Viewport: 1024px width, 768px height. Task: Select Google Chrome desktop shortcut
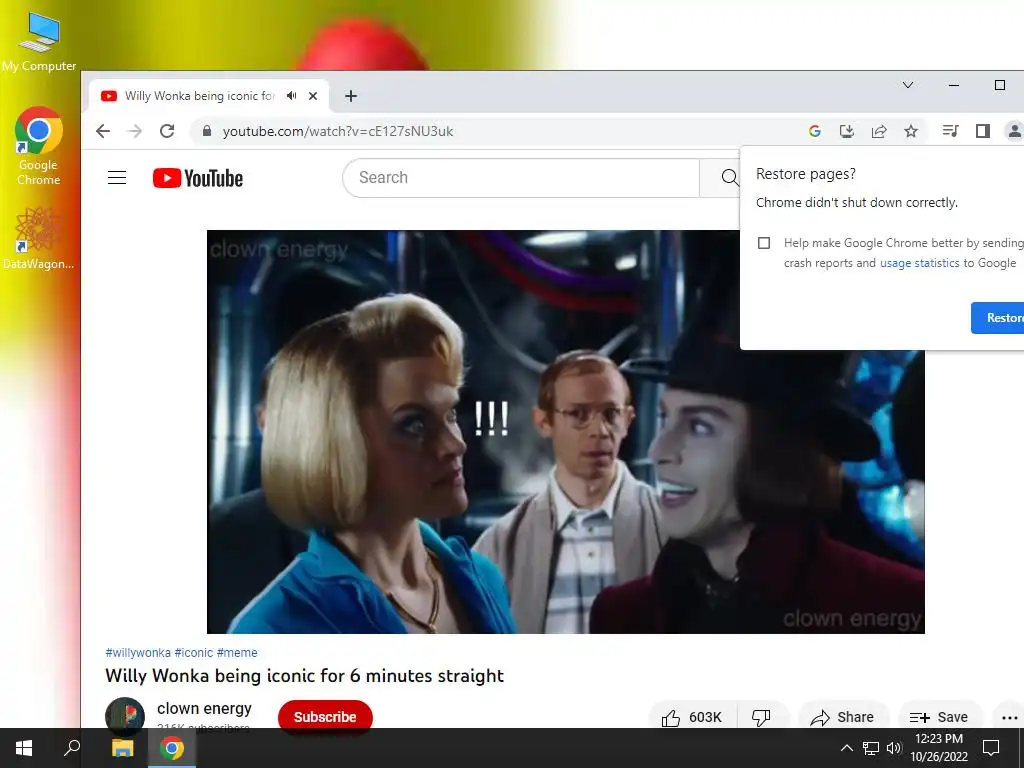click(39, 146)
